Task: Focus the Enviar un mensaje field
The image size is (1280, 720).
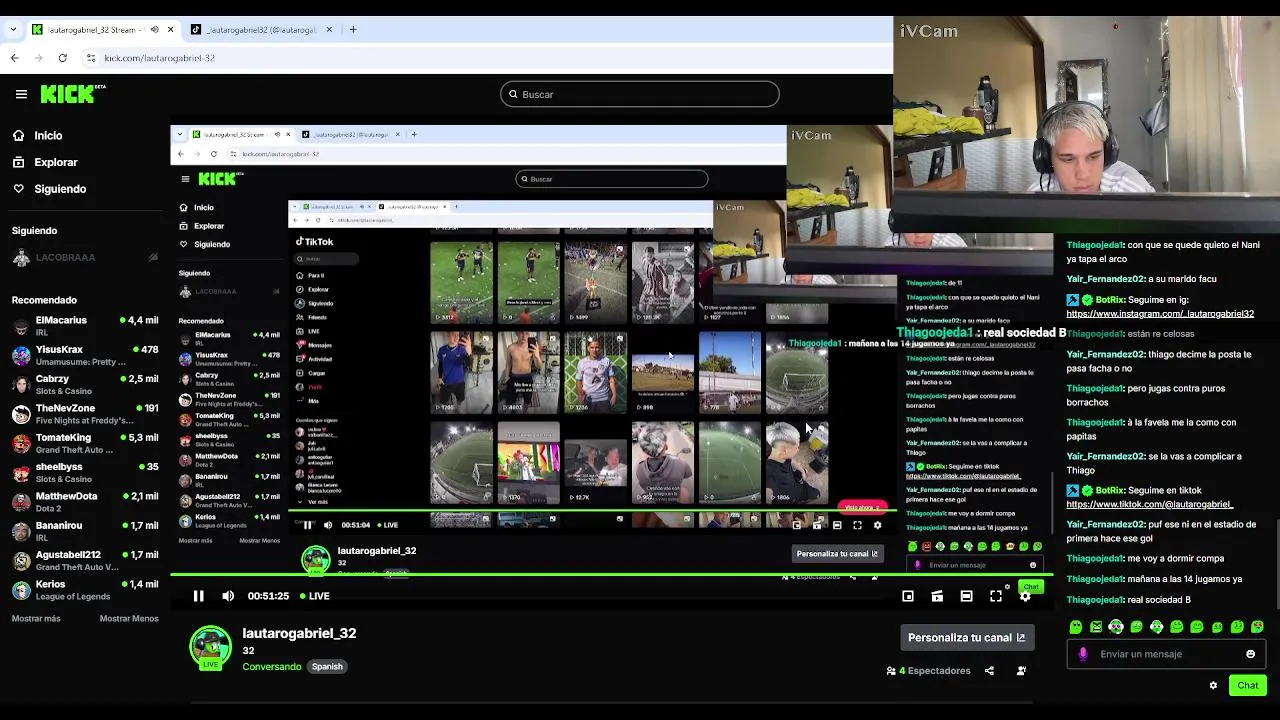Action: pos(1166,654)
